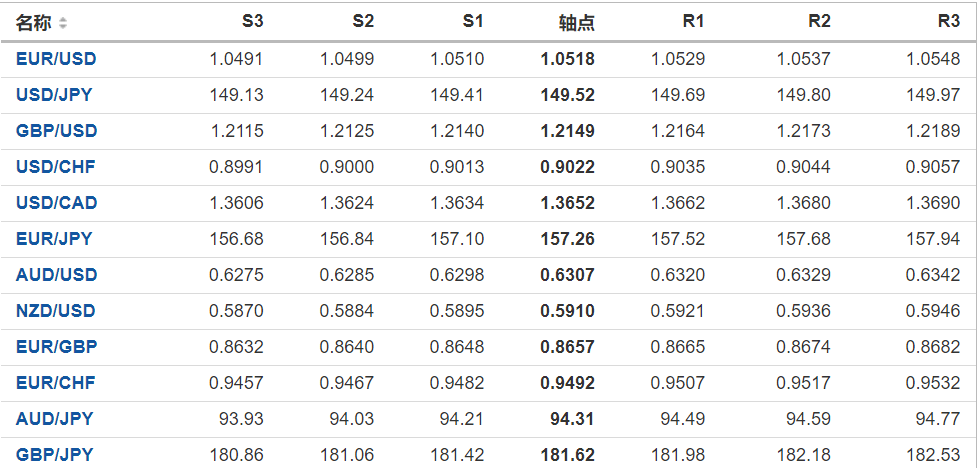Open the GBP/JPY pair link
The image size is (977, 468).
click(54, 455)
